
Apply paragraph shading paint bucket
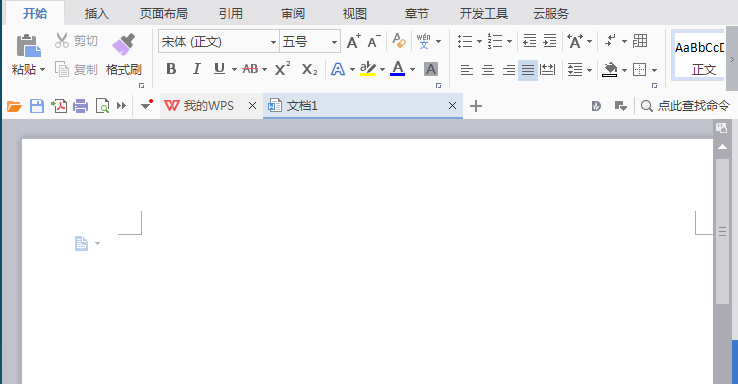(x=610, y=70)
